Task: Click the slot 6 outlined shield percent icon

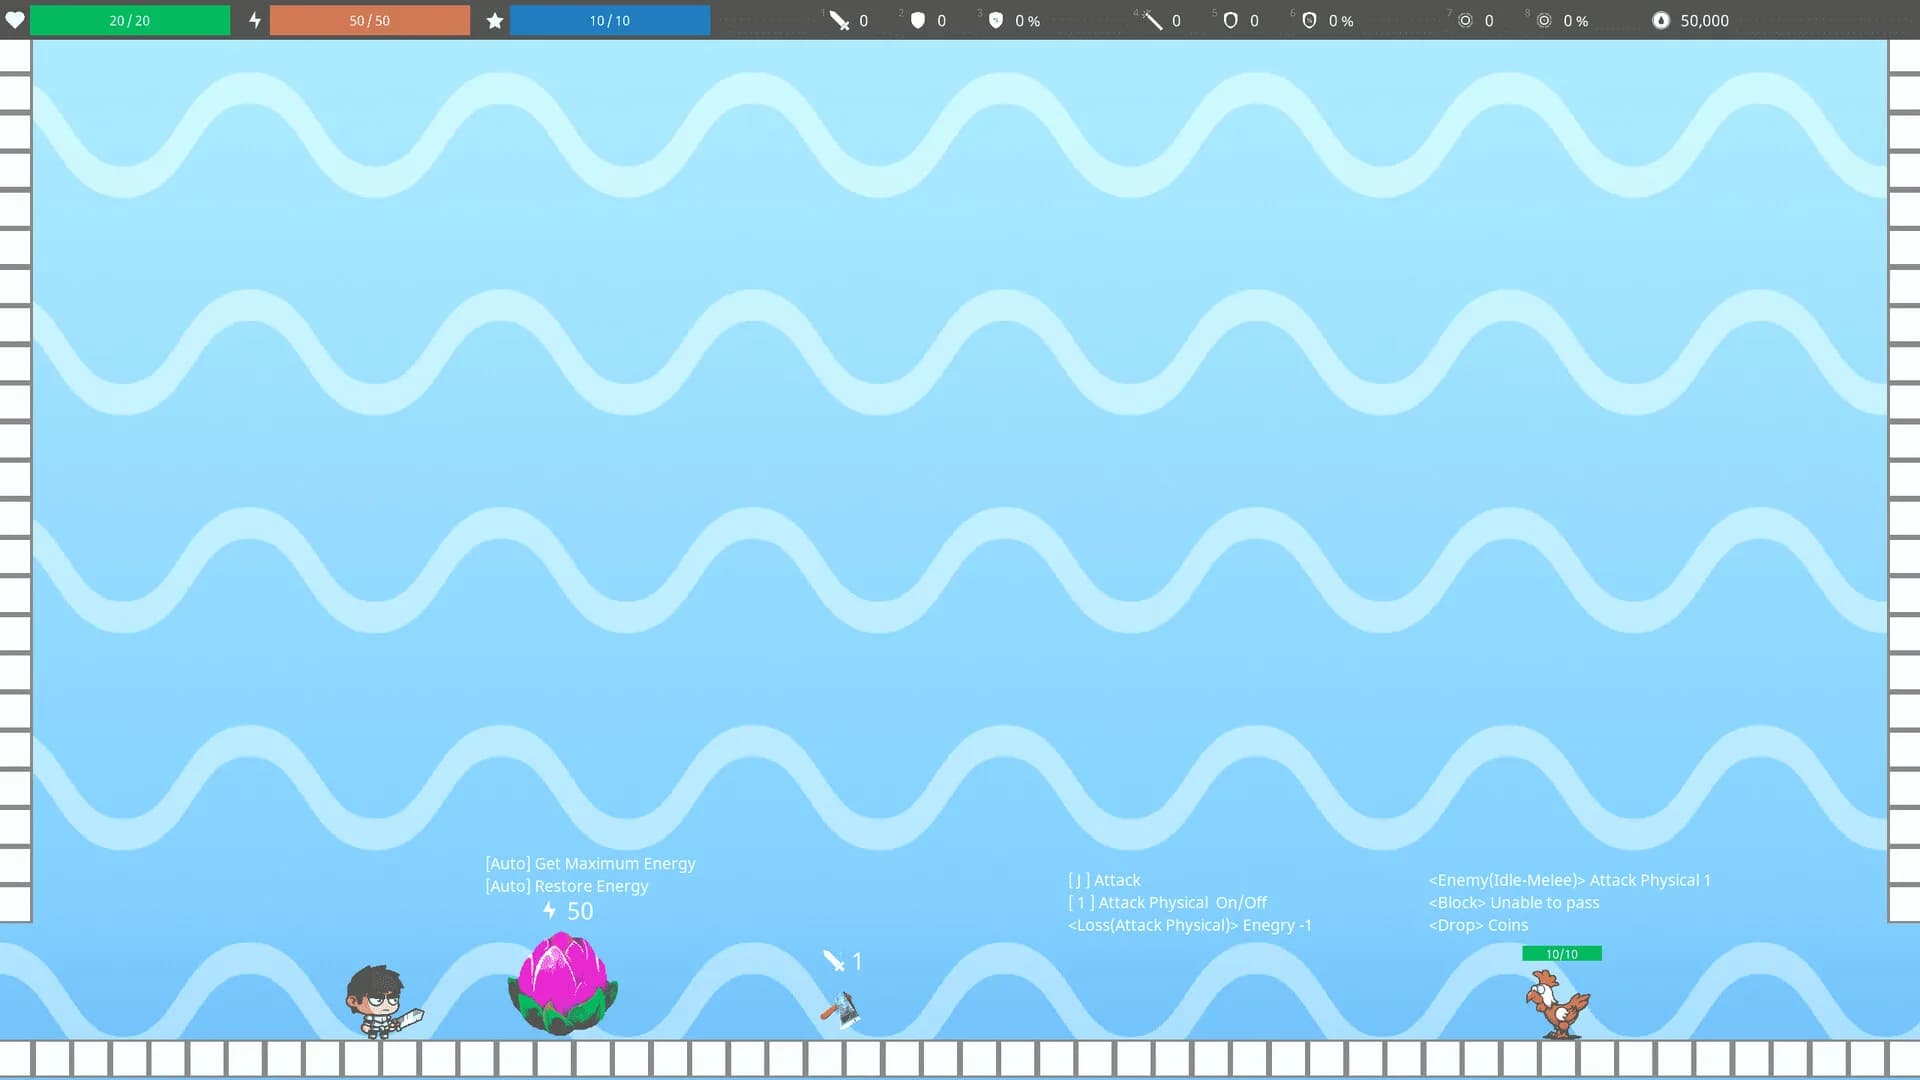Action: 1308,20
